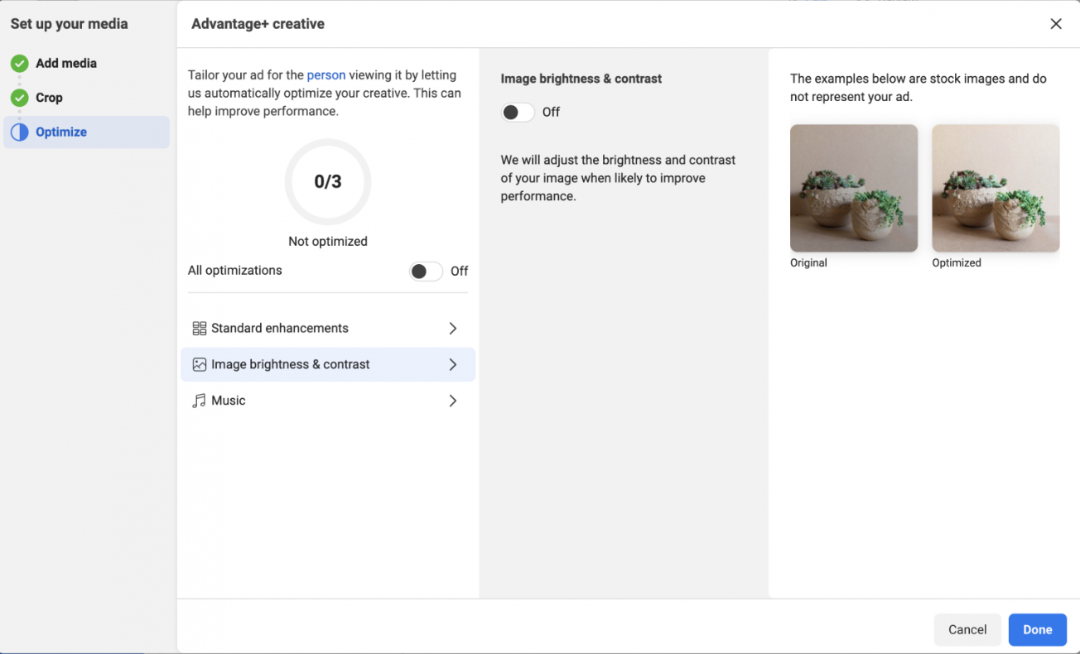This screenshot has width=1080, height=654.
Task: Expand the Standard enhancements chevron
Action: coord(453,327)
